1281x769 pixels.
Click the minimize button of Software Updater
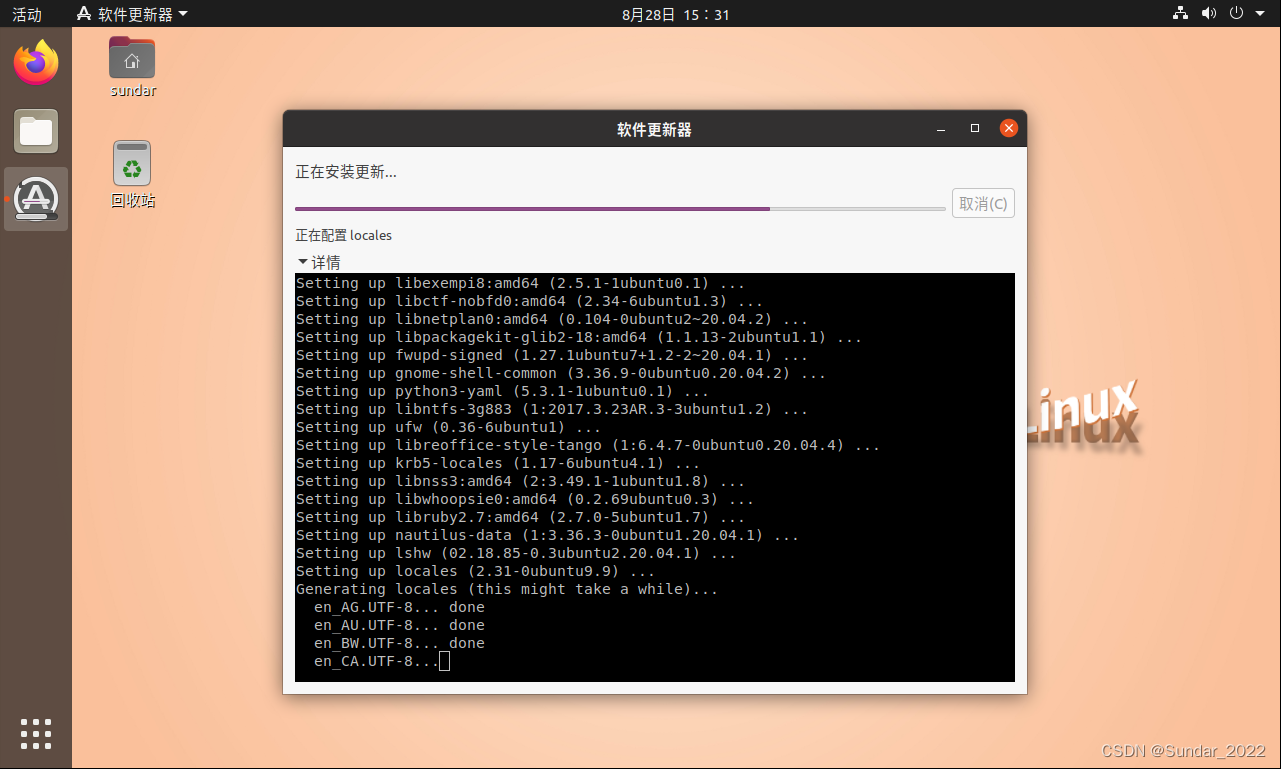pyautogui.click(x=940, y=128)
